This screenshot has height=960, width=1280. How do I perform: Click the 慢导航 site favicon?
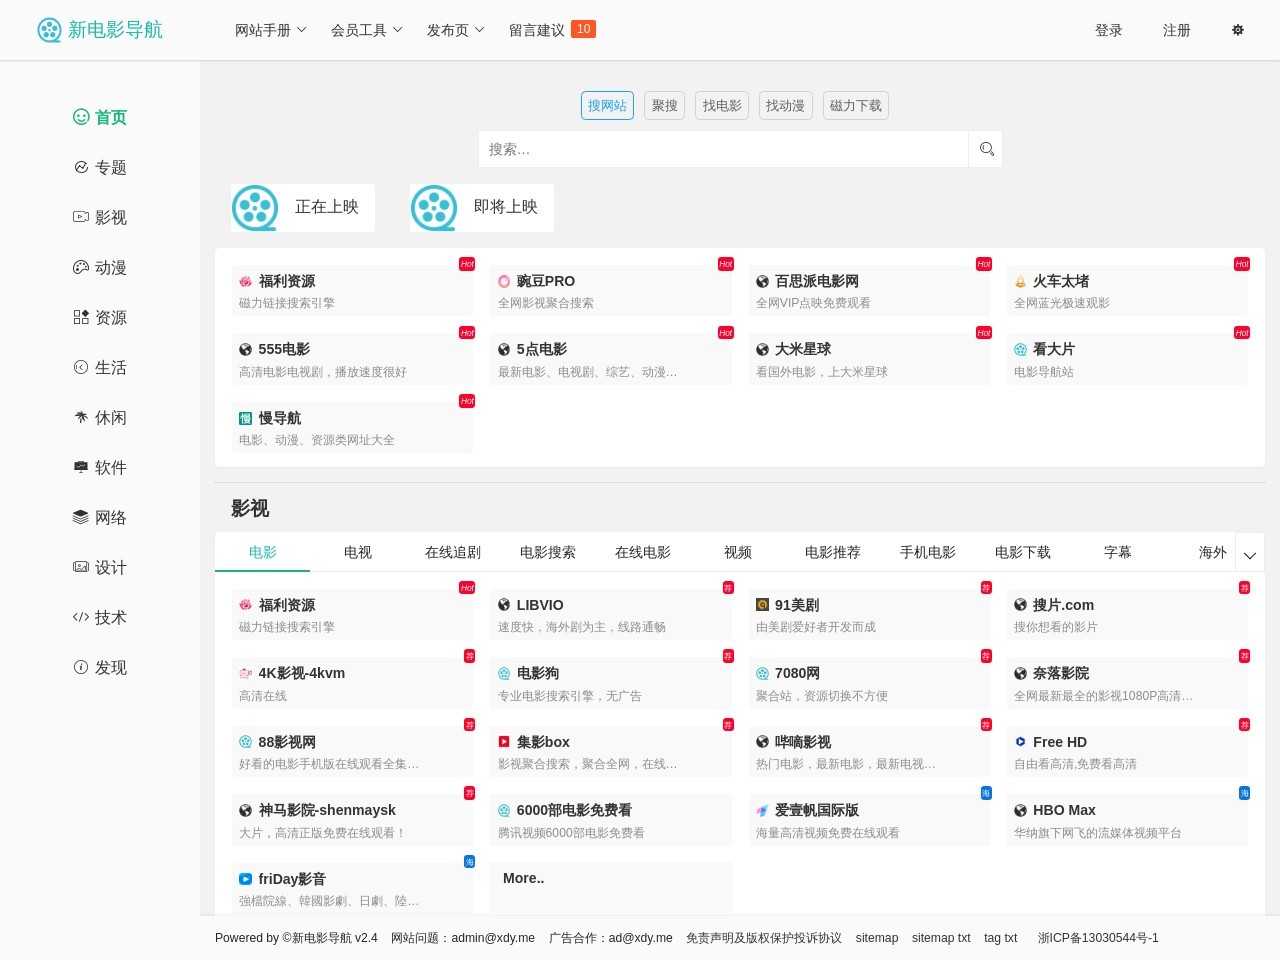click(245, 418)
